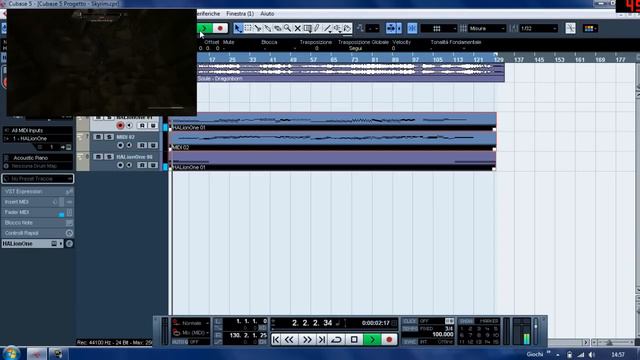Toggle record enable on MIDI 02 track
640x360 pixels.
[x=120, y=145]
